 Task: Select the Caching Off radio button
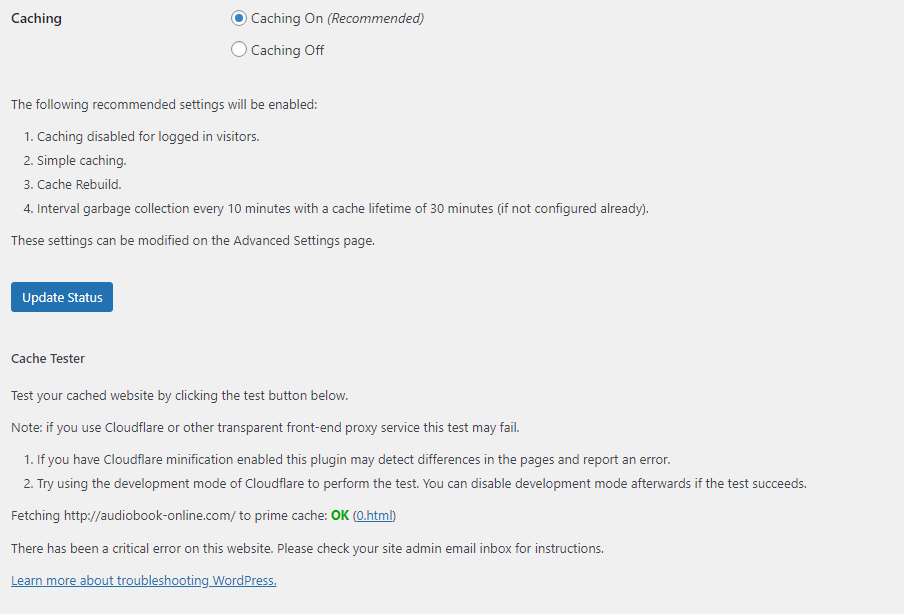[x=239, y=50]
